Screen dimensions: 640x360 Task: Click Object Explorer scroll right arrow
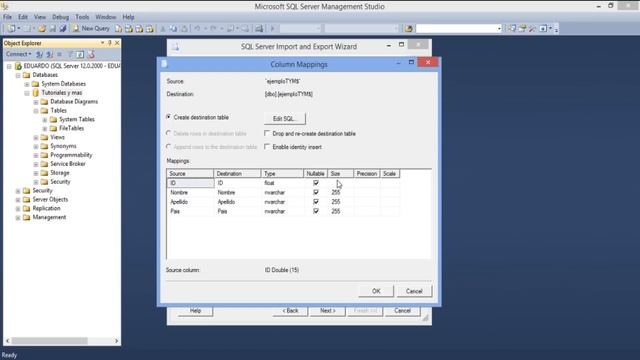coord(116,341)
